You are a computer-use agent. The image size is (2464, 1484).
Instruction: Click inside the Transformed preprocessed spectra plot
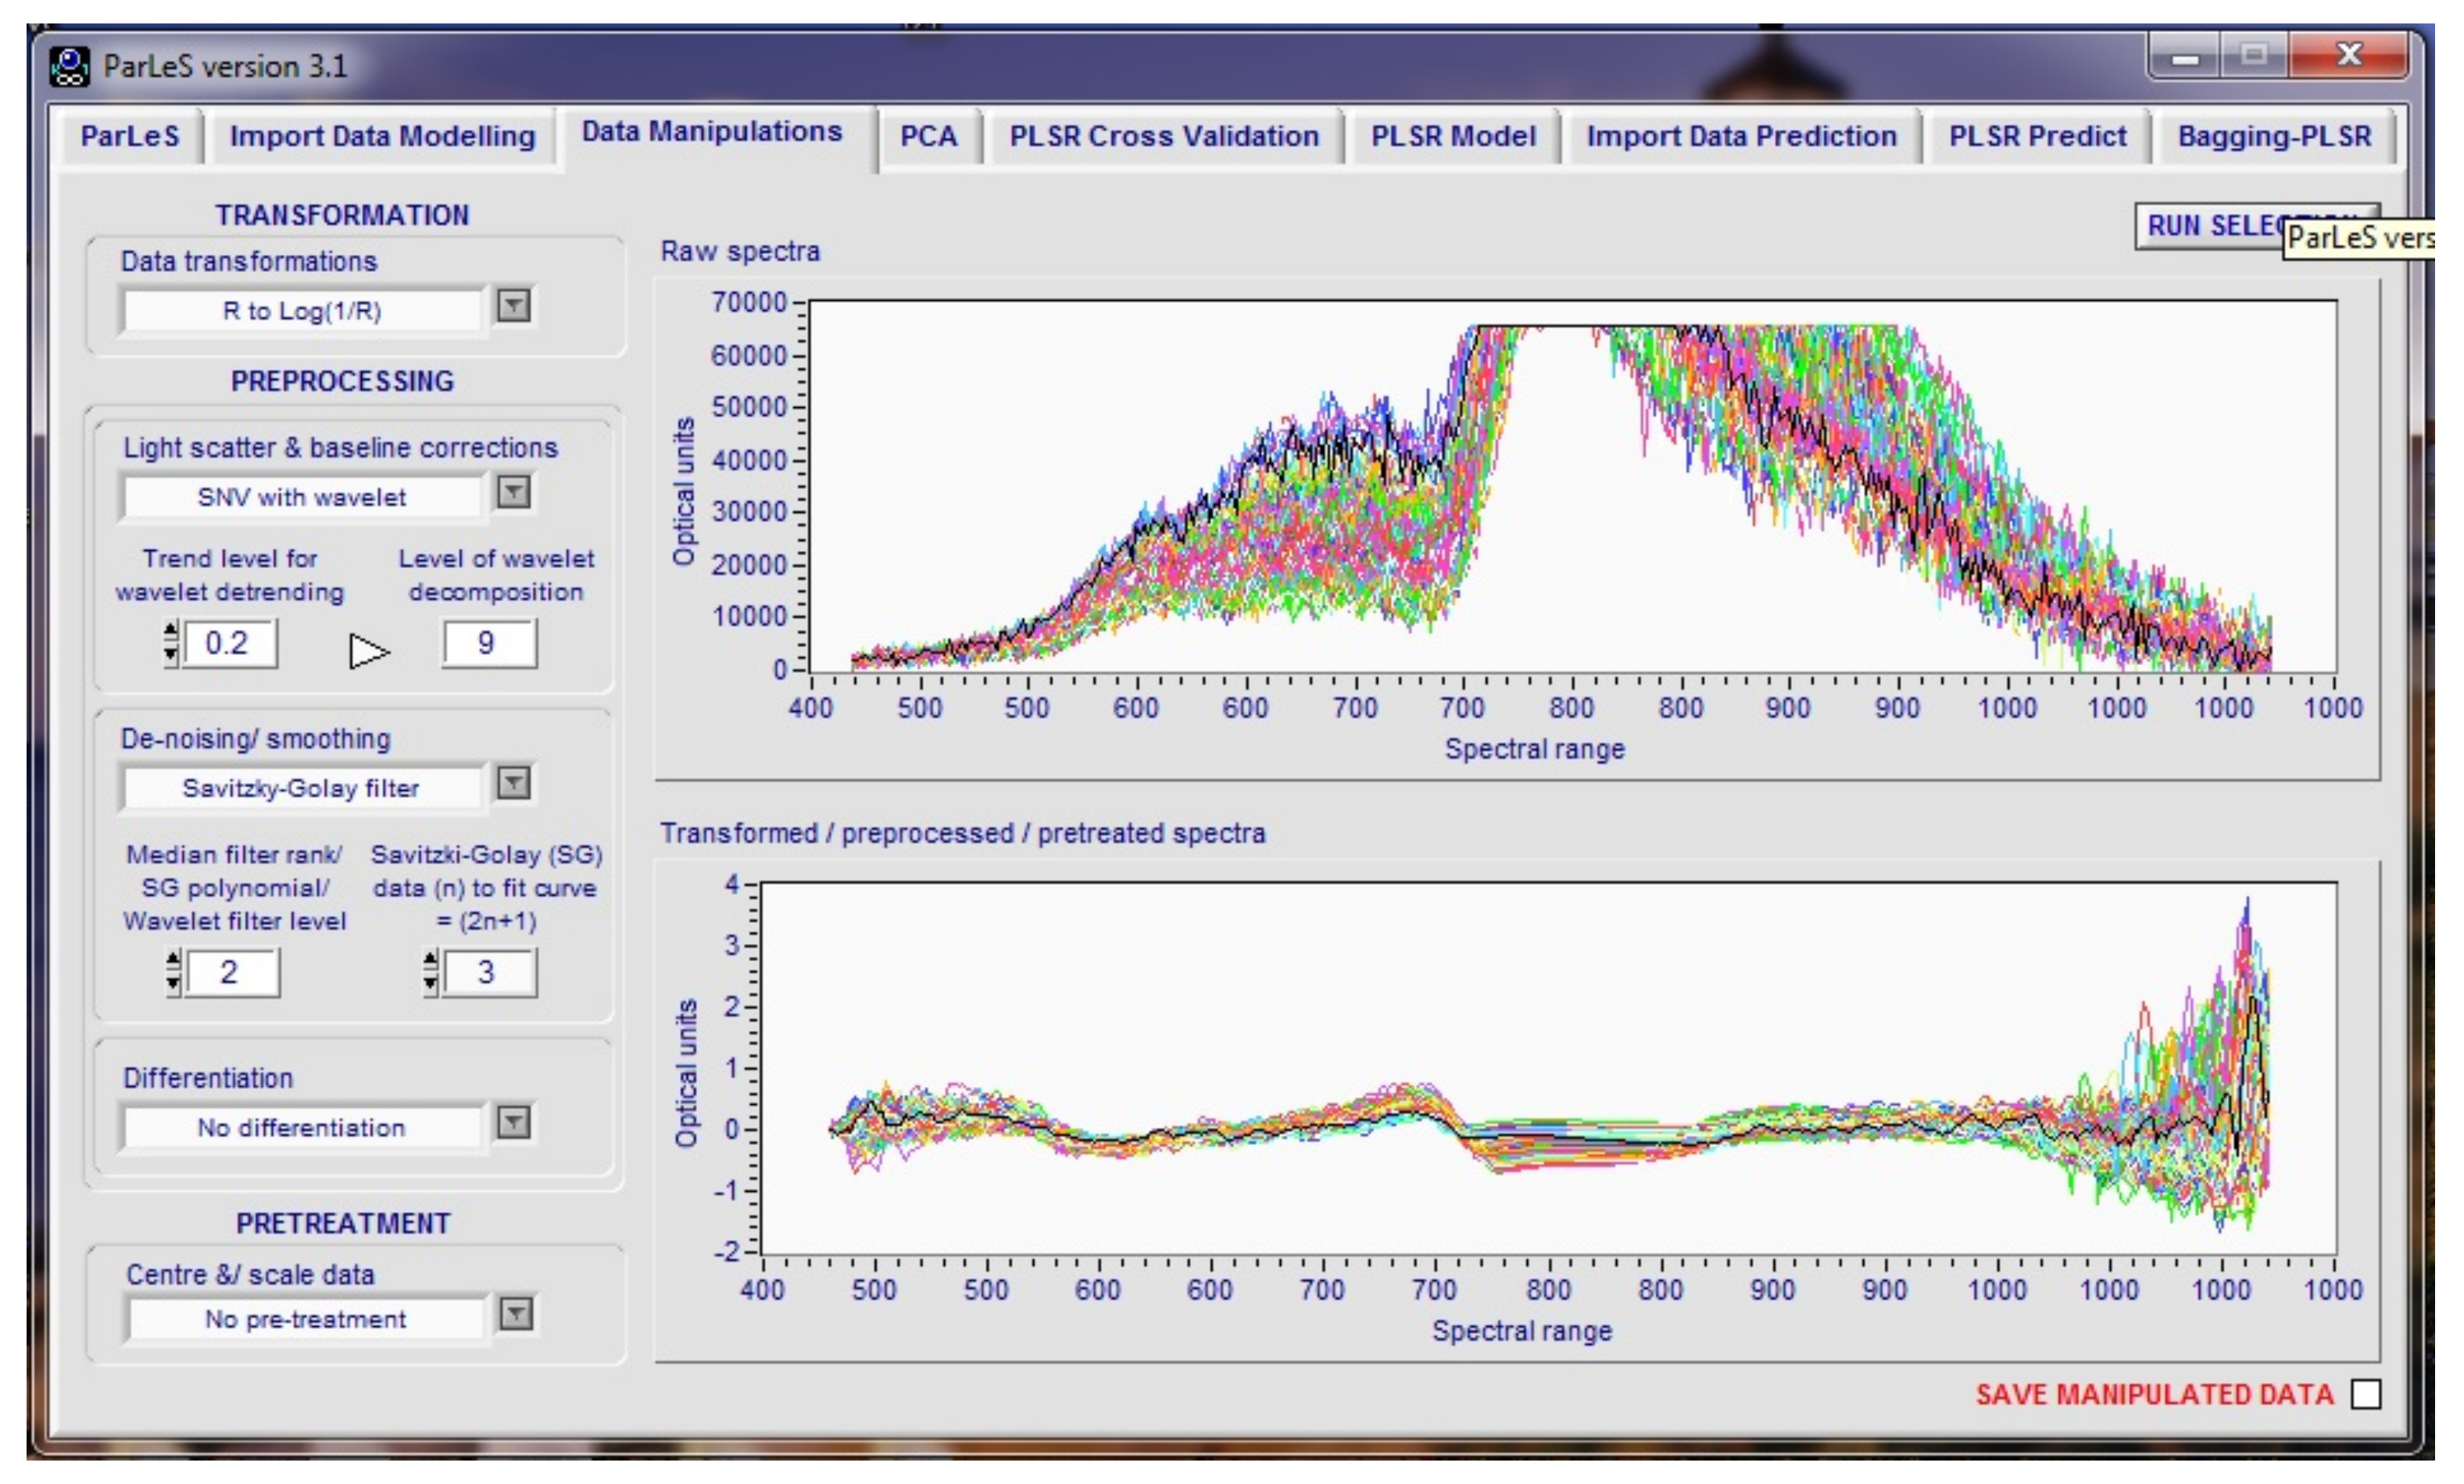pos(1548,1068)
